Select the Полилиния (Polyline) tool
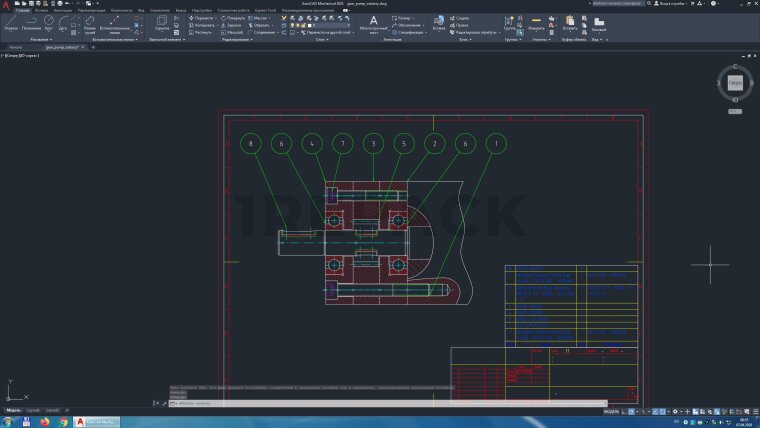 (x=31, y=22)
